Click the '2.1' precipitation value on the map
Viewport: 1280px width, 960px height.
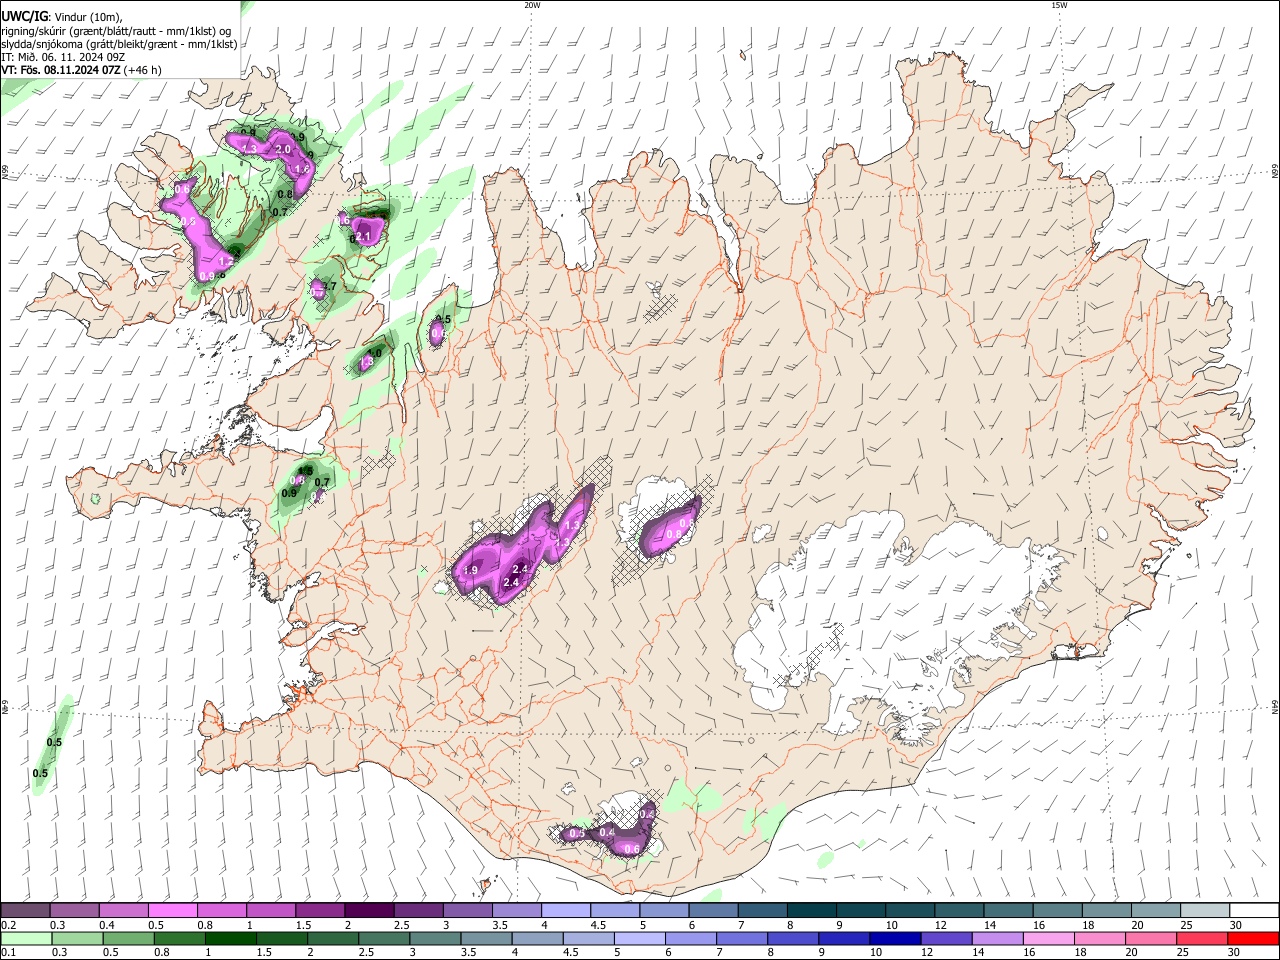364,236
